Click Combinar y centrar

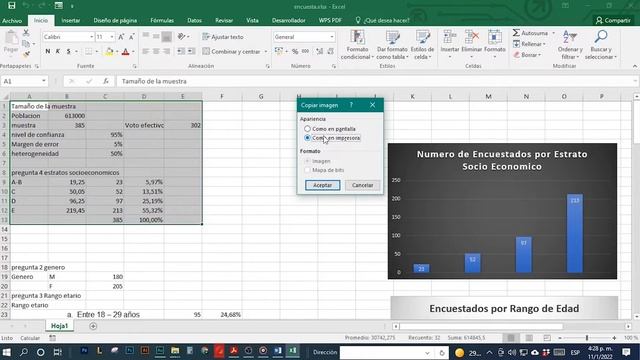pos(232,51)
